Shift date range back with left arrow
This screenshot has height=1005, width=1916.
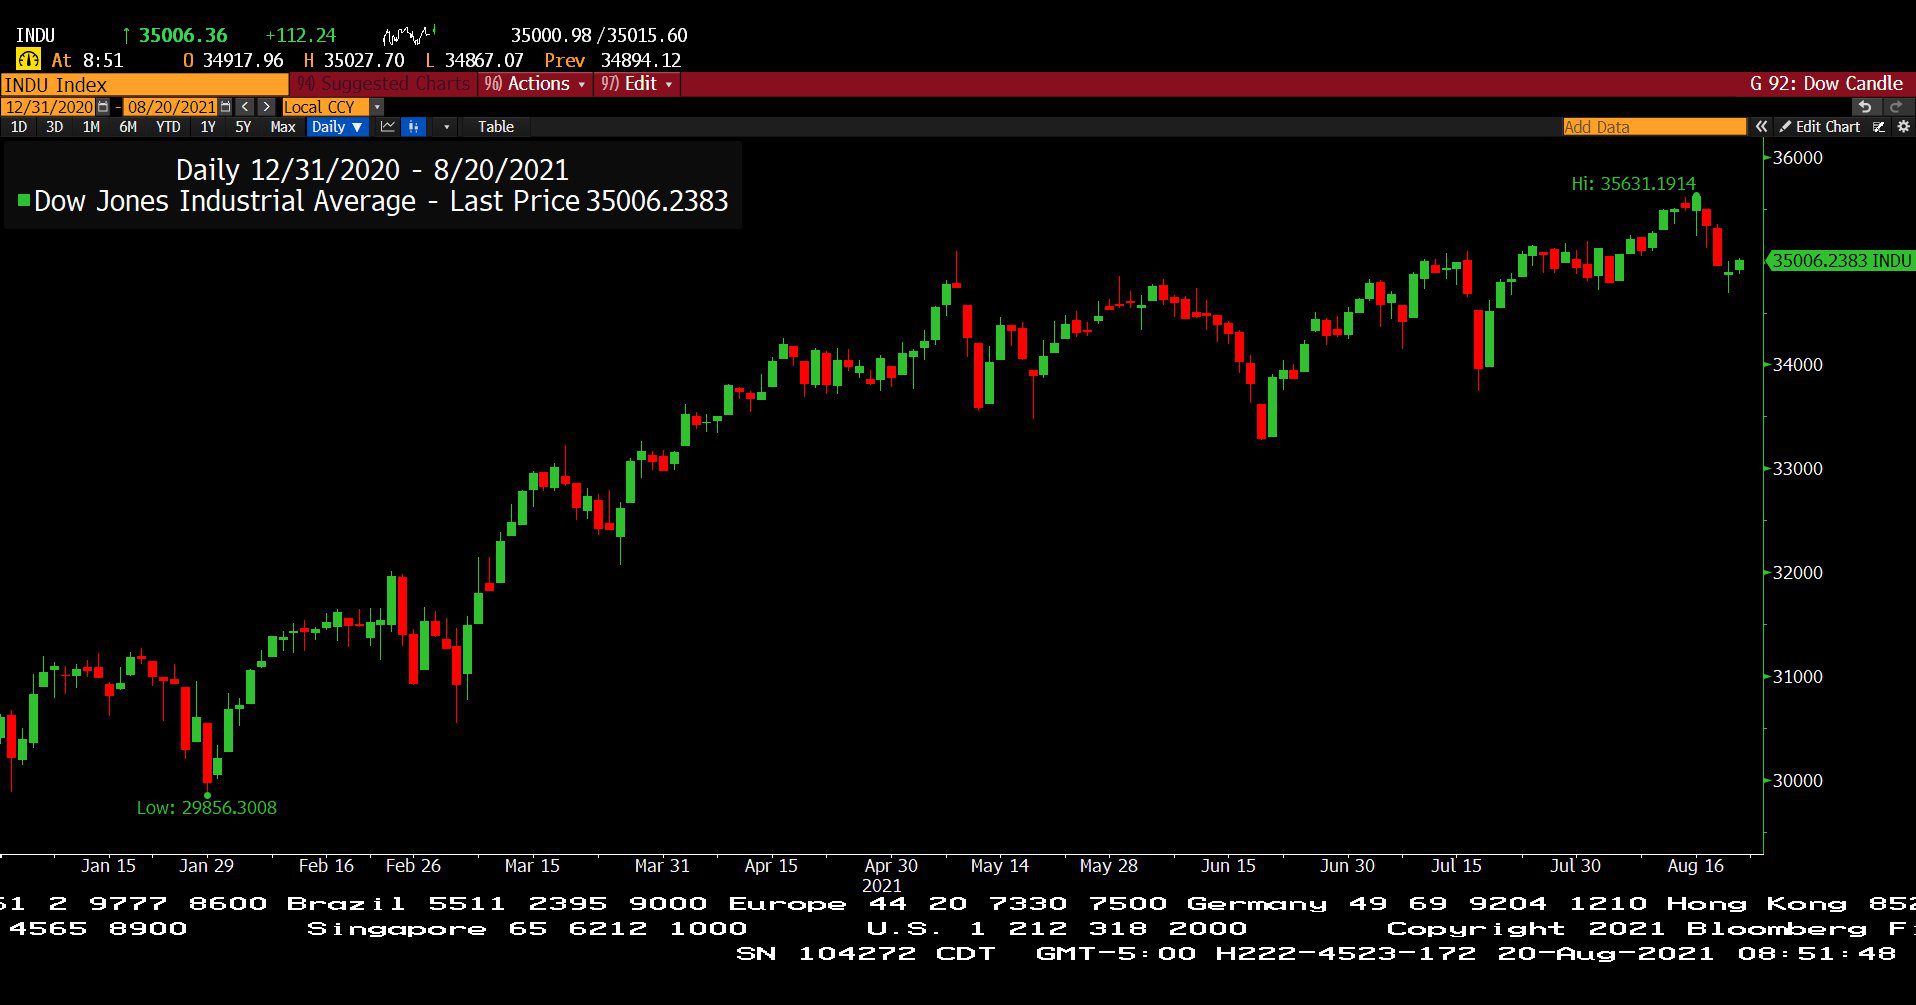click(x=245, y=107)
